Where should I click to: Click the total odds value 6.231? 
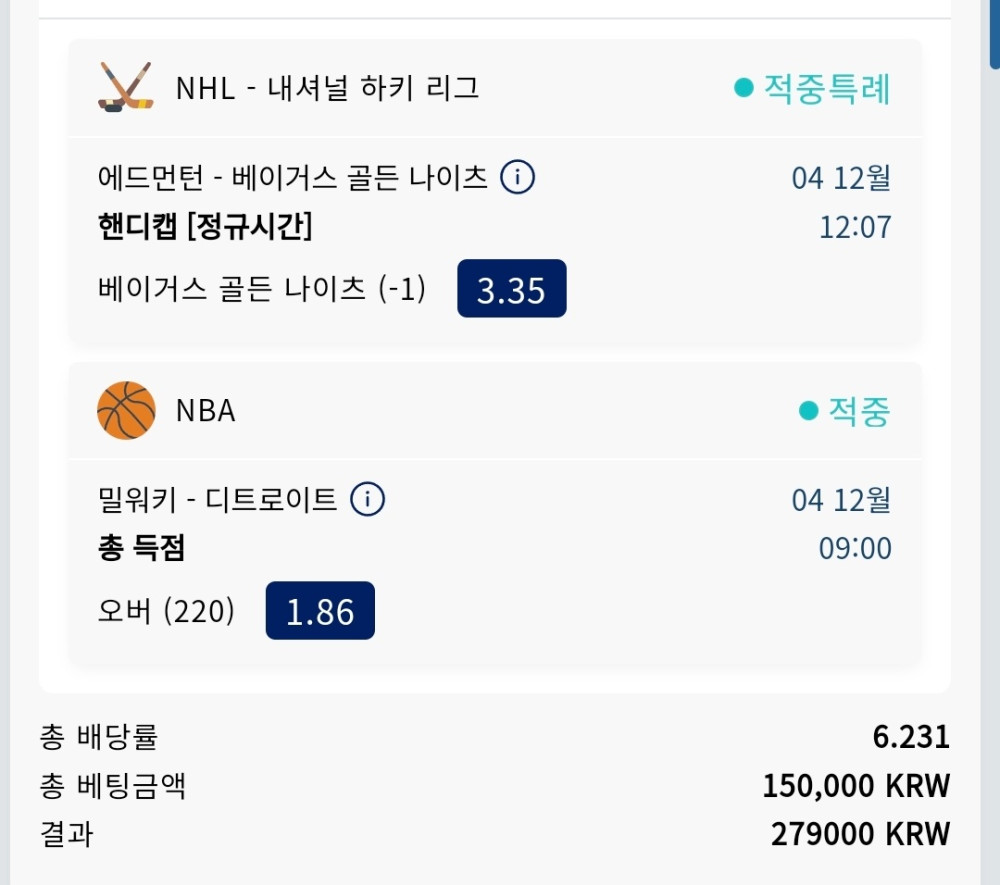click(910, 738)
